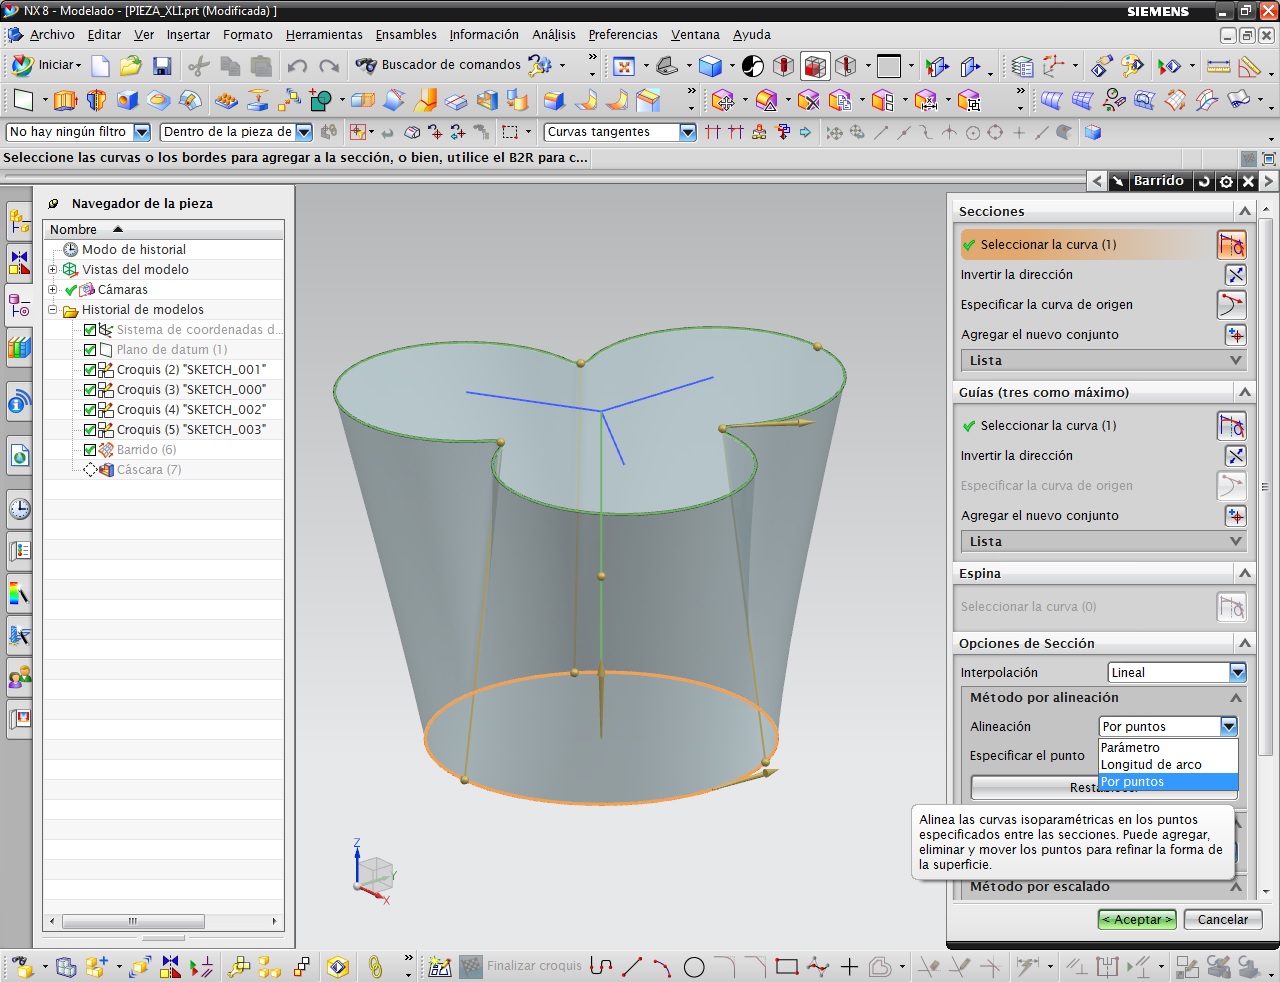
Task: Click the Open folder icon
Action: [131, 66]
